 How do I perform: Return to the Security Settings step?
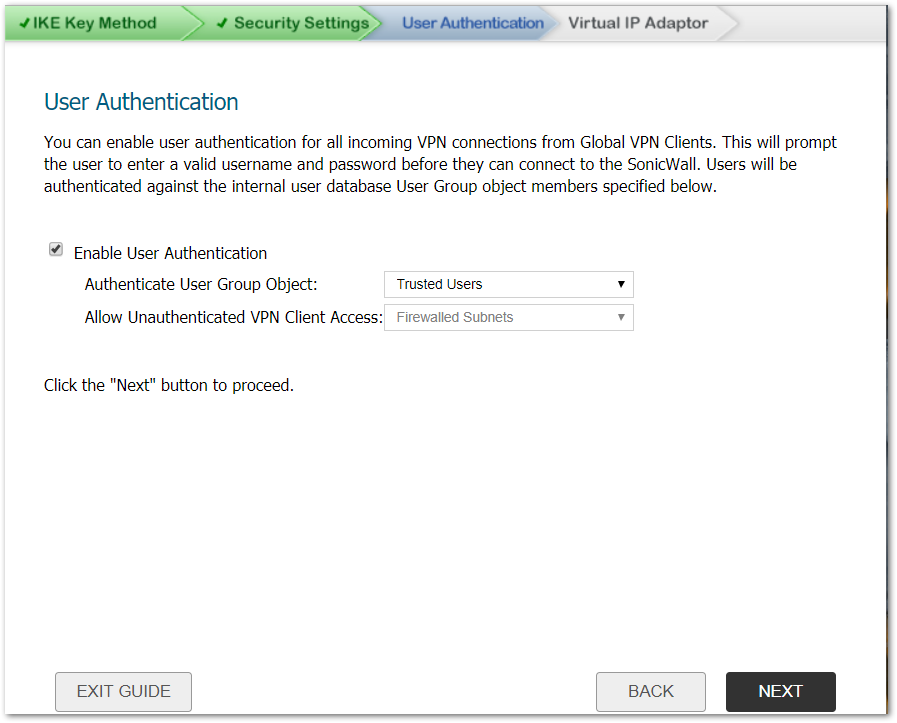pyautogui.click(x=301, y=23)
